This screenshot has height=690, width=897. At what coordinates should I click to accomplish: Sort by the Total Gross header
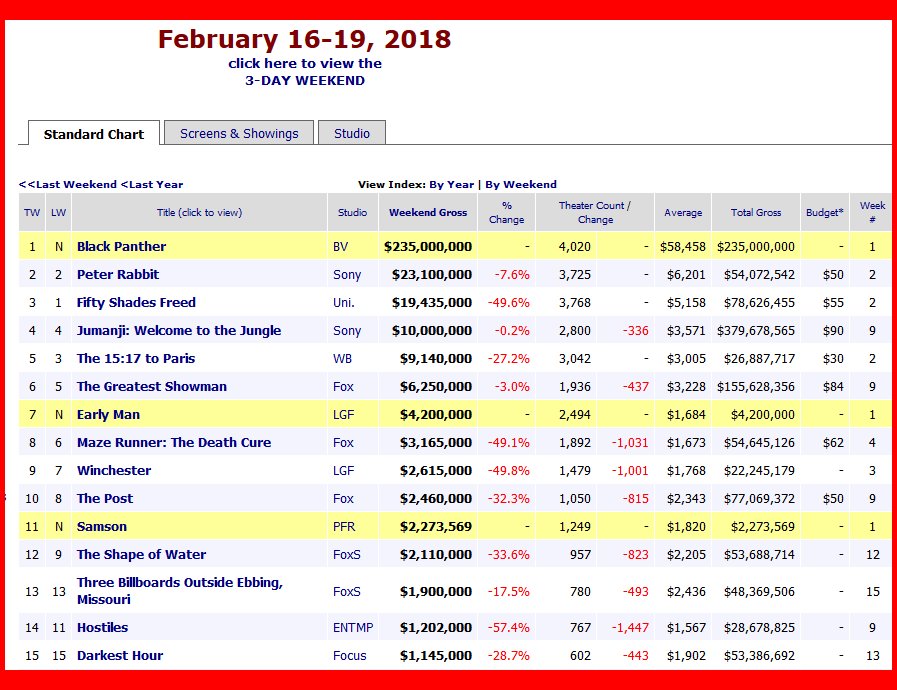pyautogui.click(x=756, y=212)
